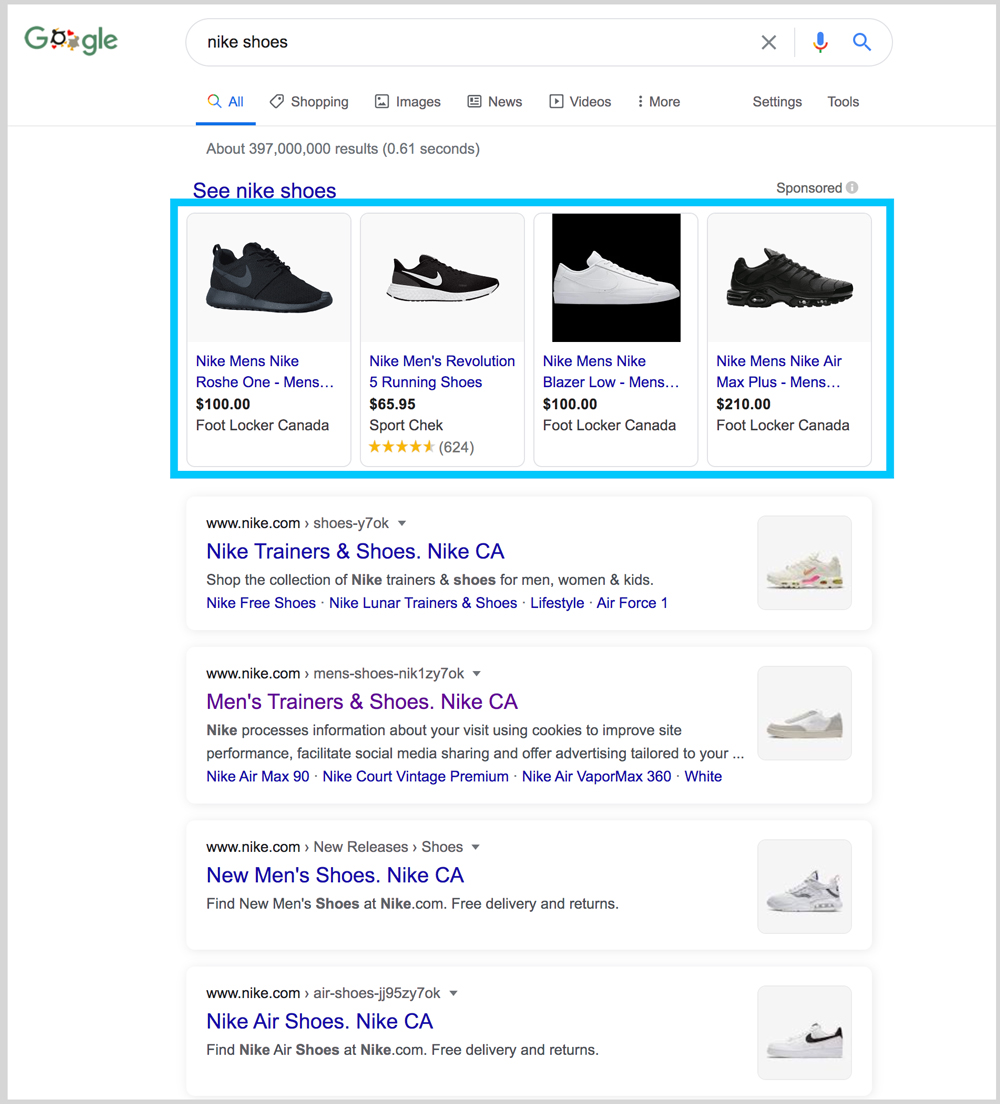
Task: Click the Air Force shoe thumbnail in last result
Action: (x=804, y=1032)
